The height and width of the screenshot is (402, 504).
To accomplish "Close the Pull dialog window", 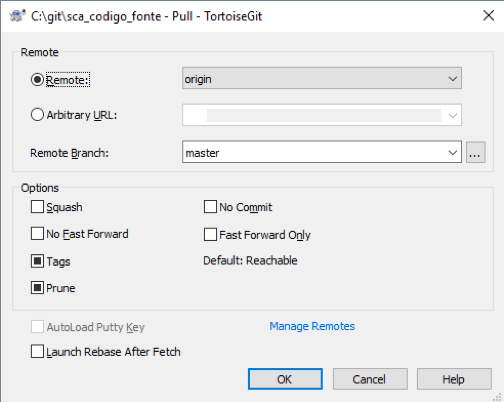I will [x=488, y=15].
